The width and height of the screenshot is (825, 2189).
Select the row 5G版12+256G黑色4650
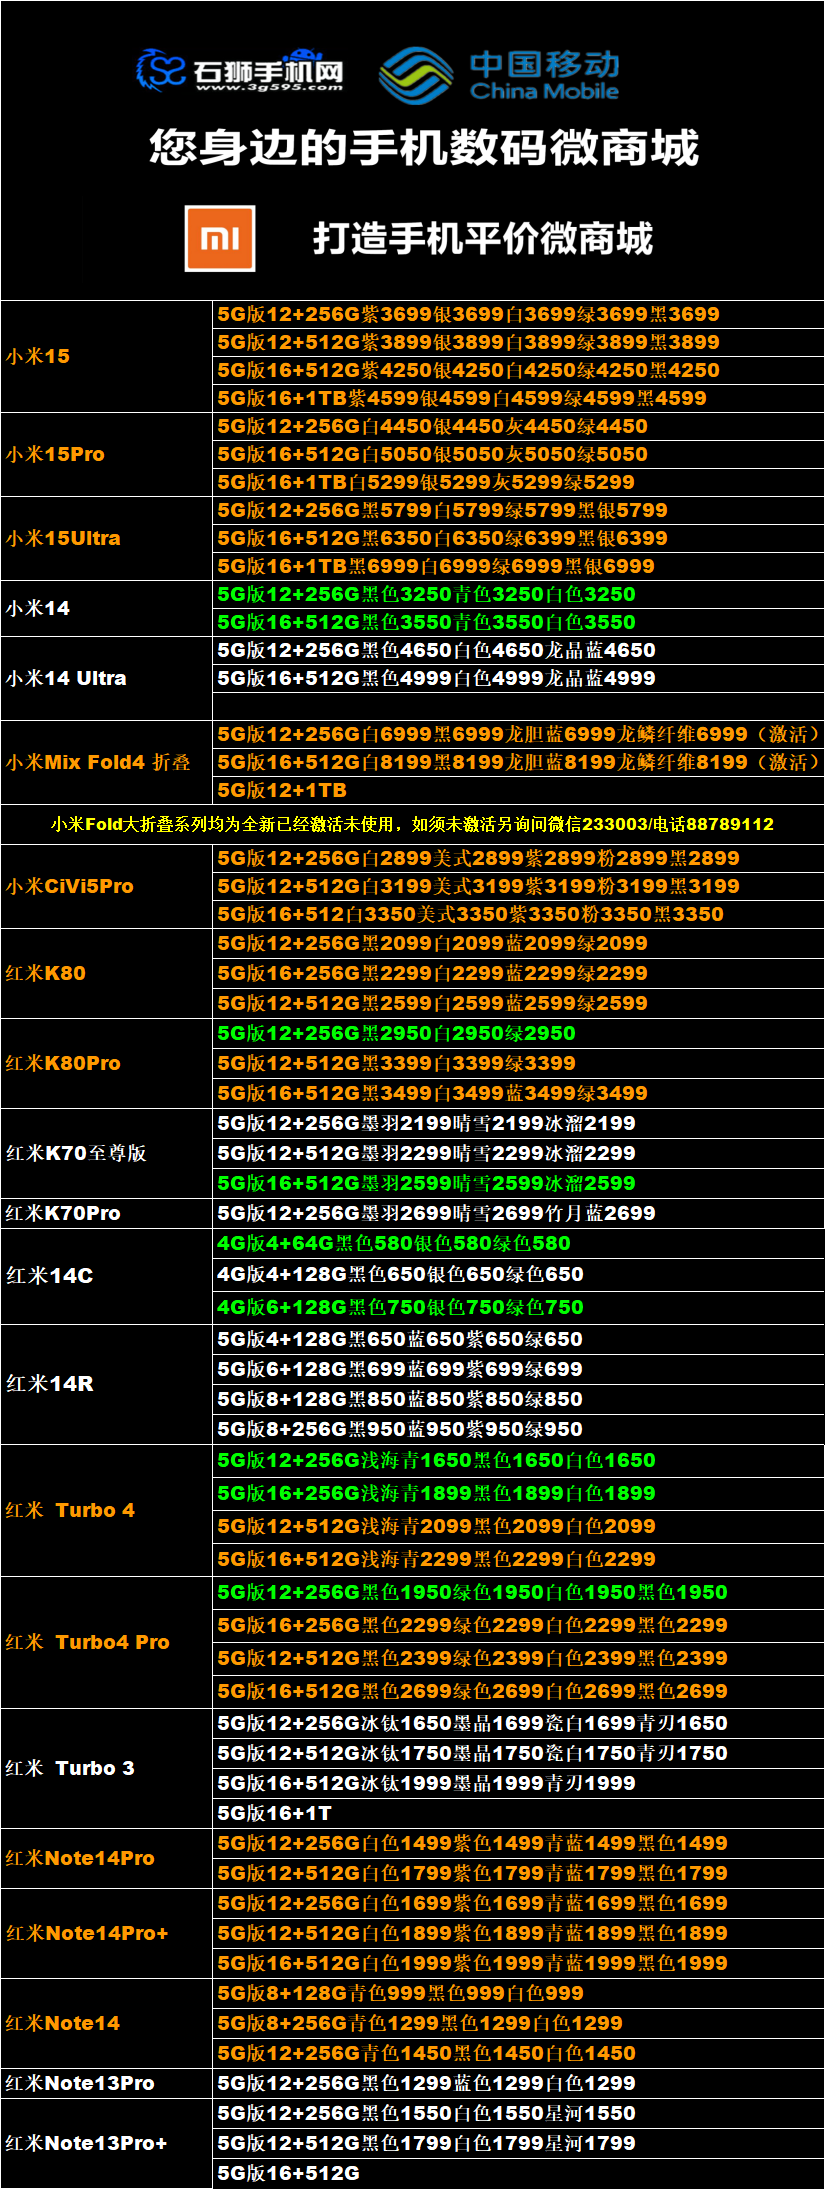519,650
